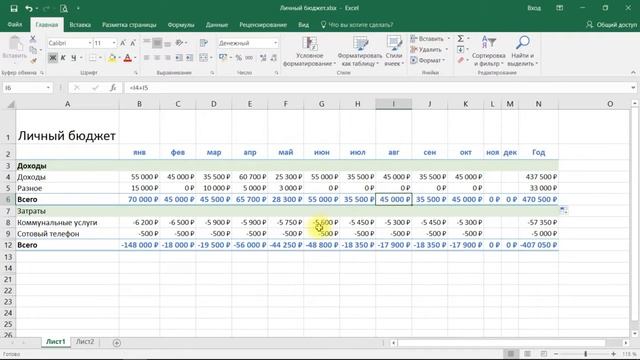
Task: Click Decrease Decimal icon
Action: click(x=273, y=58)
